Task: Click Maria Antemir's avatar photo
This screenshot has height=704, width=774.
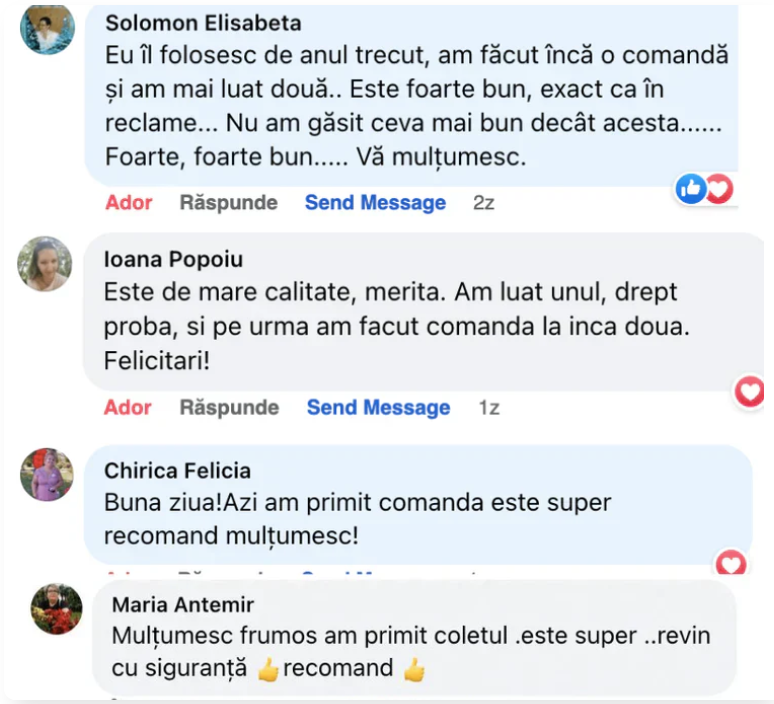Action: click(57, 608)
